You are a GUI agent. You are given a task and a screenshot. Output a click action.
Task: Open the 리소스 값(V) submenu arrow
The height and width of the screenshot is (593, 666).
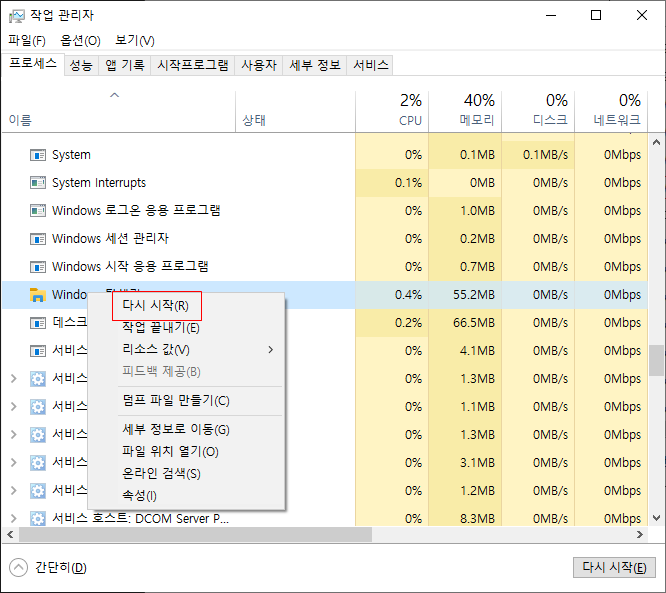(x=271, y=350)
